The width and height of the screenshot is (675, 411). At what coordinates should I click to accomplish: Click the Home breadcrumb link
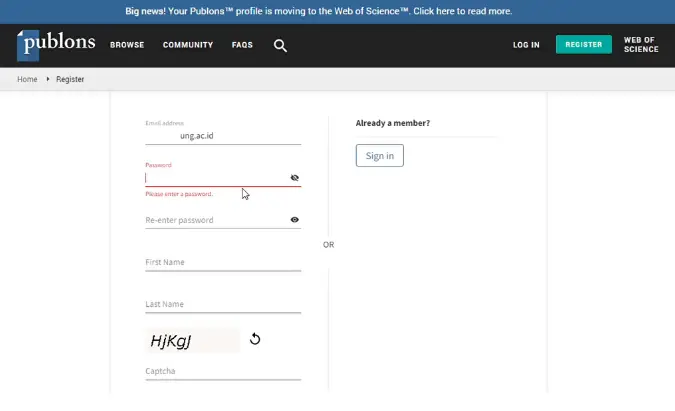[27, 78]
